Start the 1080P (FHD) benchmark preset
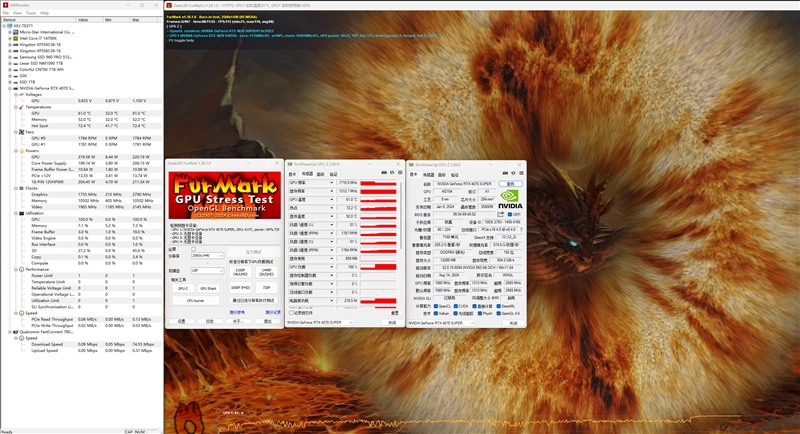 [240, 288]
